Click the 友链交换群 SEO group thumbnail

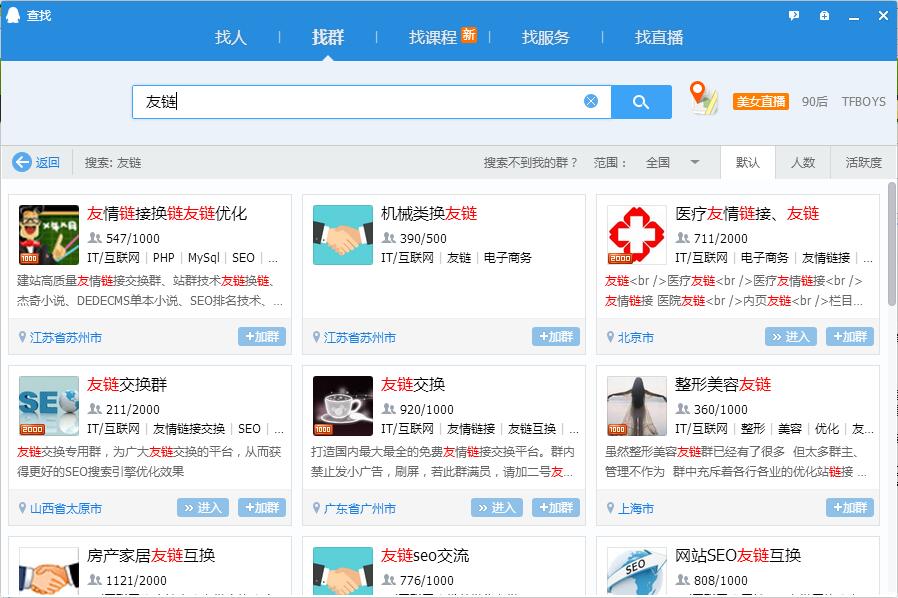pyautogui.click(x=47, y=405)
